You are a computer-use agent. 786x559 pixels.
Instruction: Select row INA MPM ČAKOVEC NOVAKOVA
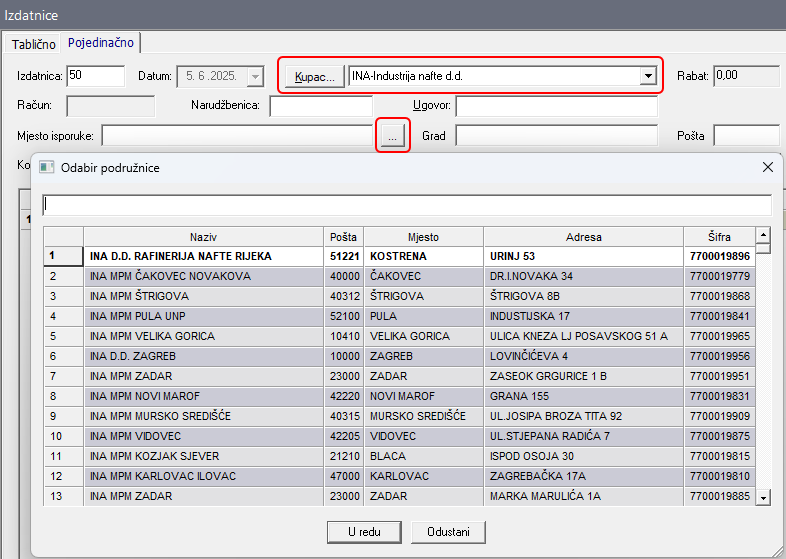pyautogui.click(x=400, y=276)
